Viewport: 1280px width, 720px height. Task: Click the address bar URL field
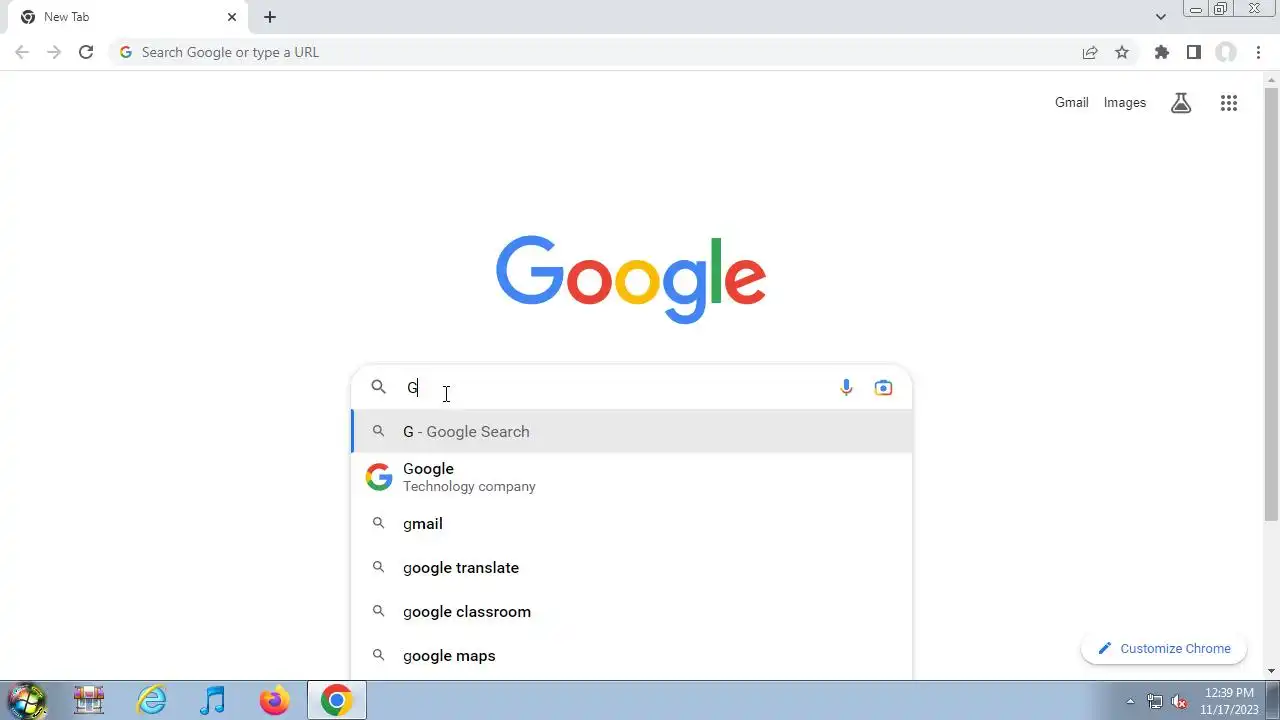point(600,52)
